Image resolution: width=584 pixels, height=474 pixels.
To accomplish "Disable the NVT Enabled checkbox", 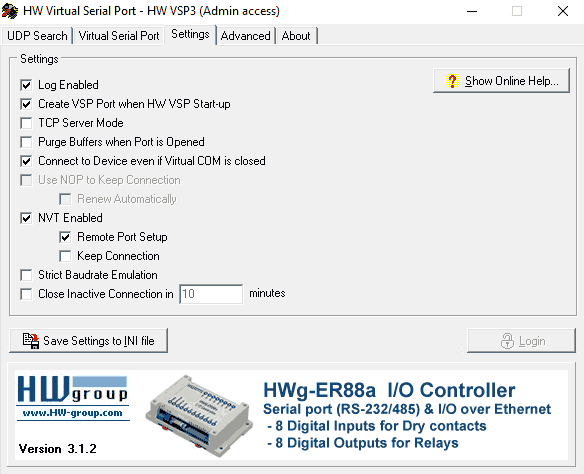I will (26, 218).
